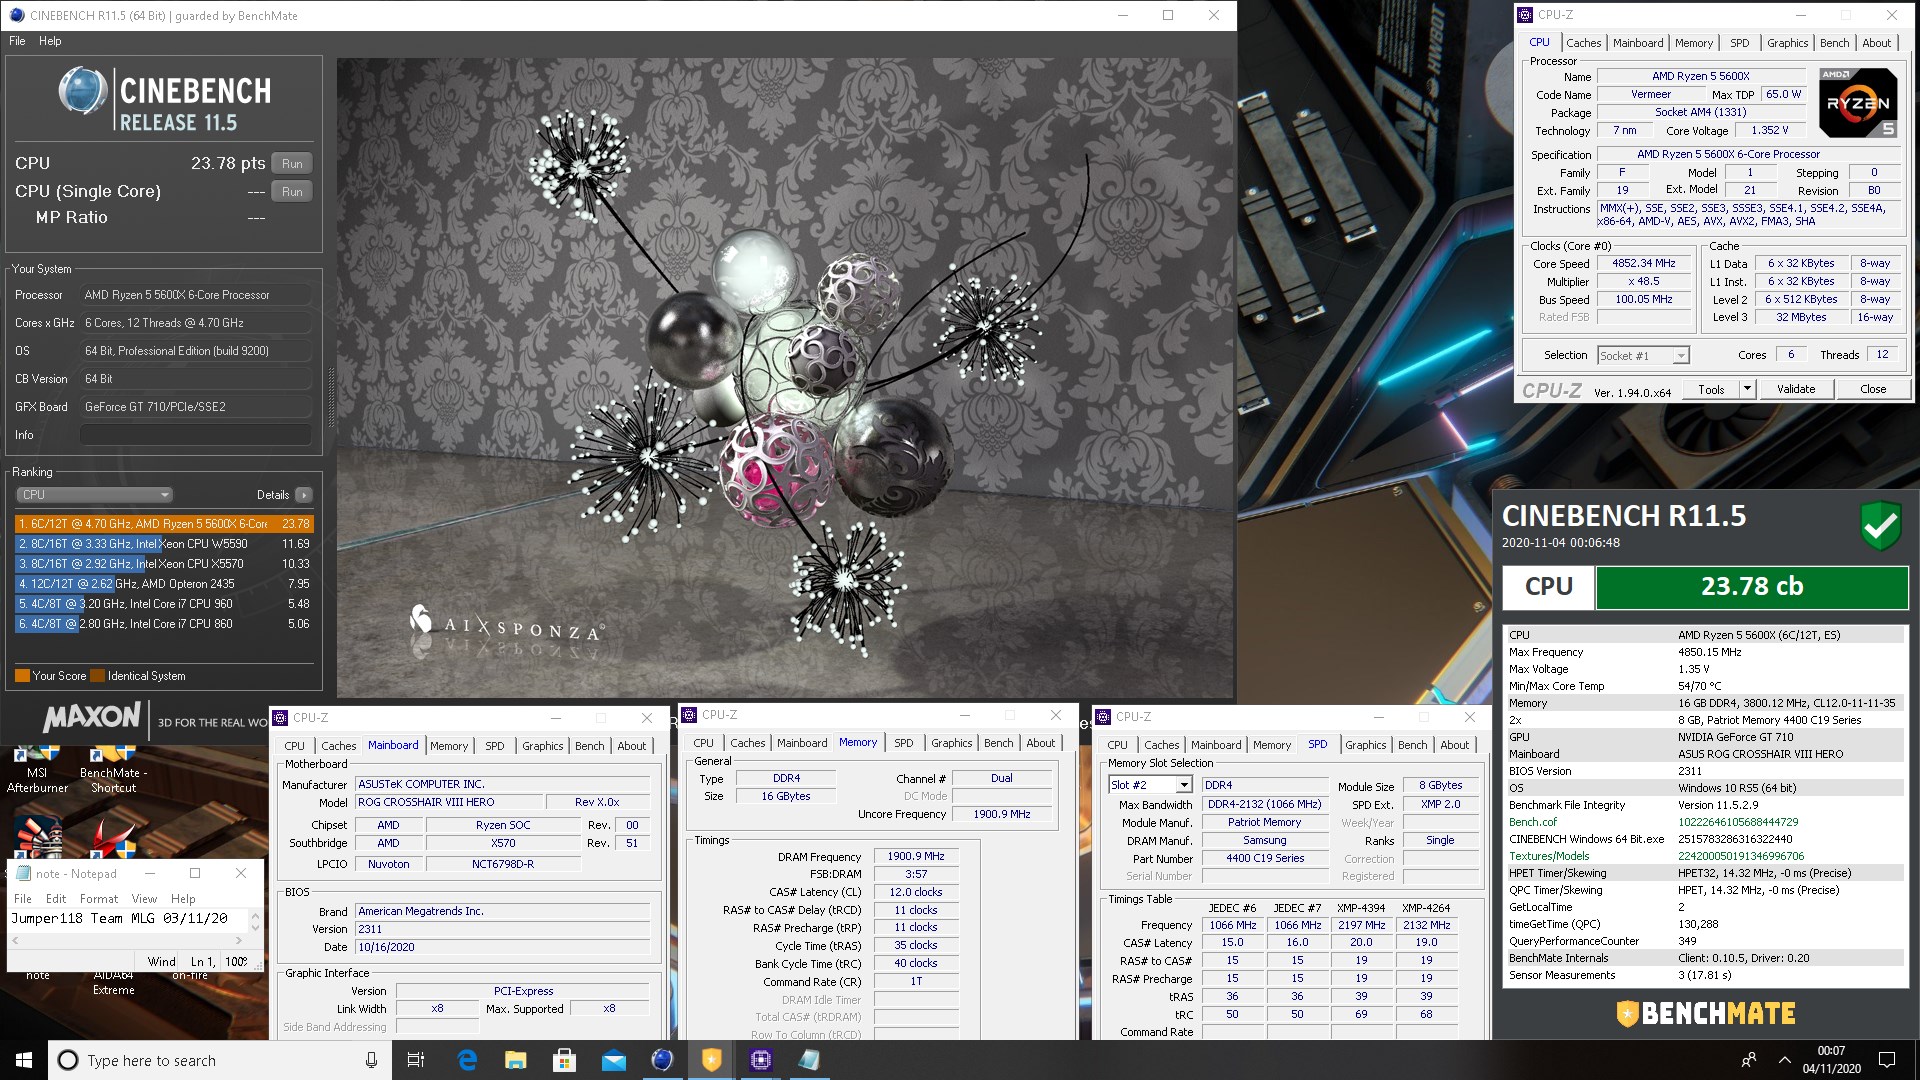Open Mail app from the taskbar
The width and height of the screenshot is (1920, 1080).
click(x=614, y=1060)
